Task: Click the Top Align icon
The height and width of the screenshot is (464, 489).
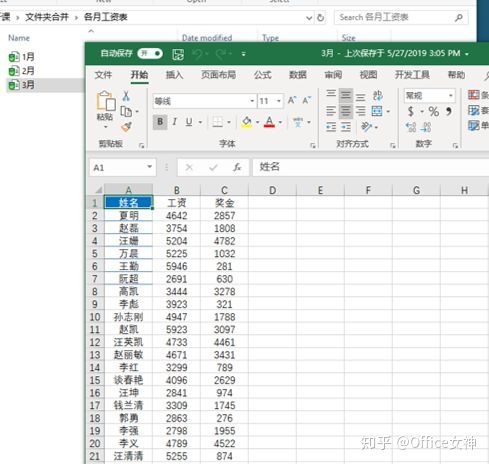Action: [x=331, y=94]
